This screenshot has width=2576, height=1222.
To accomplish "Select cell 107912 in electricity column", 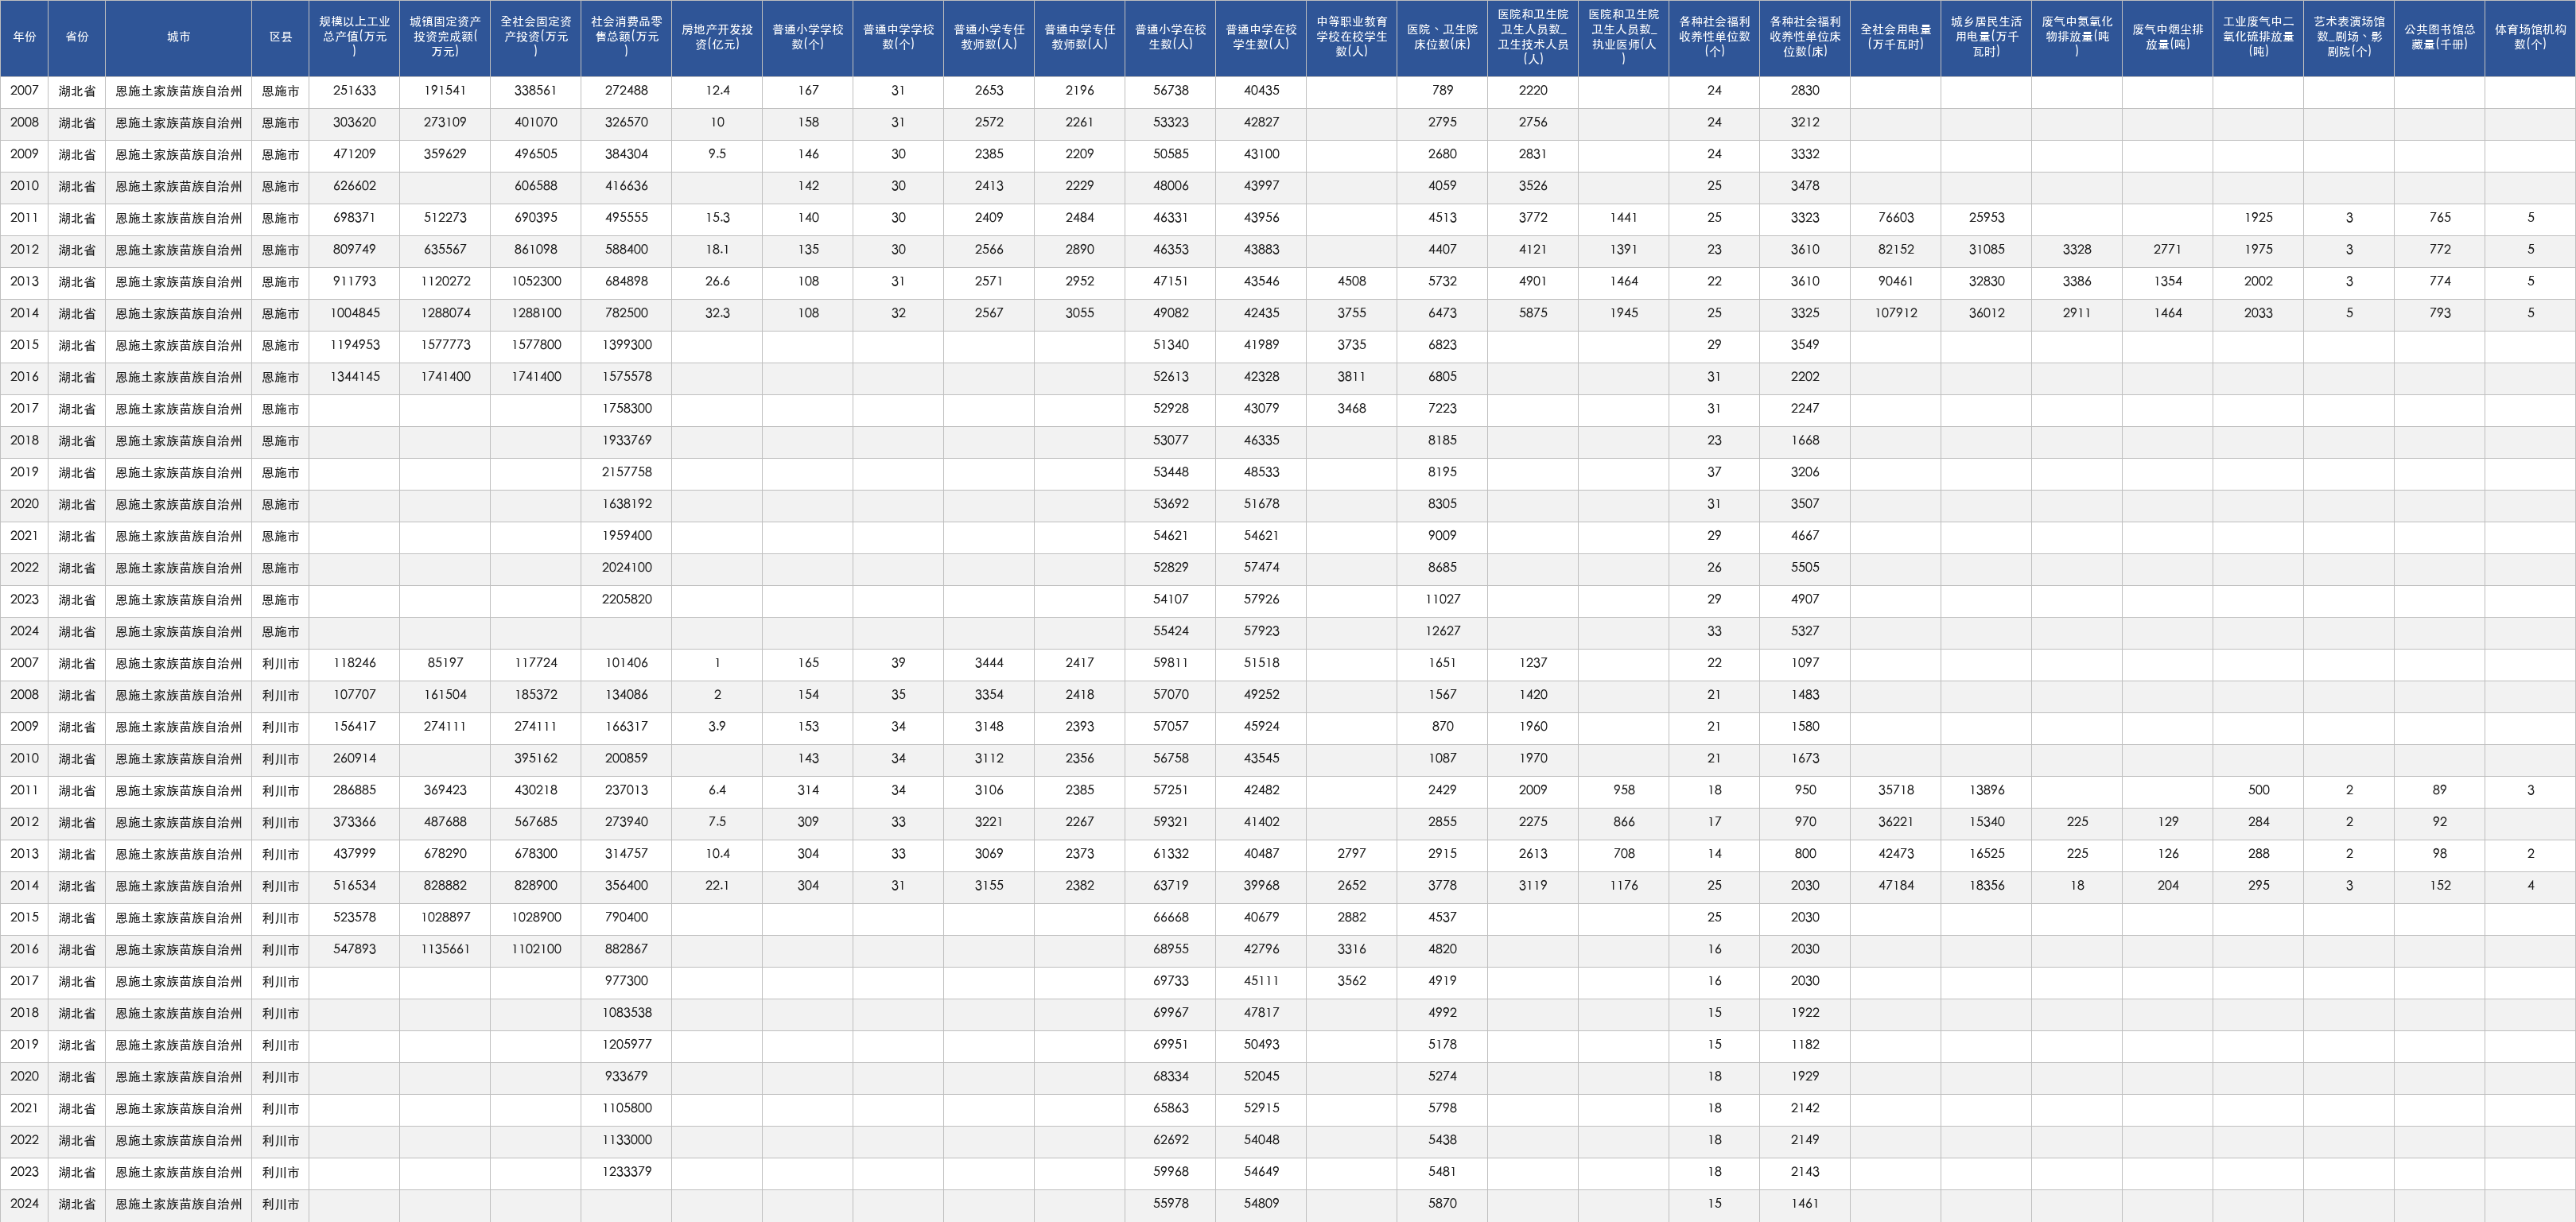I will point(1896,313).
